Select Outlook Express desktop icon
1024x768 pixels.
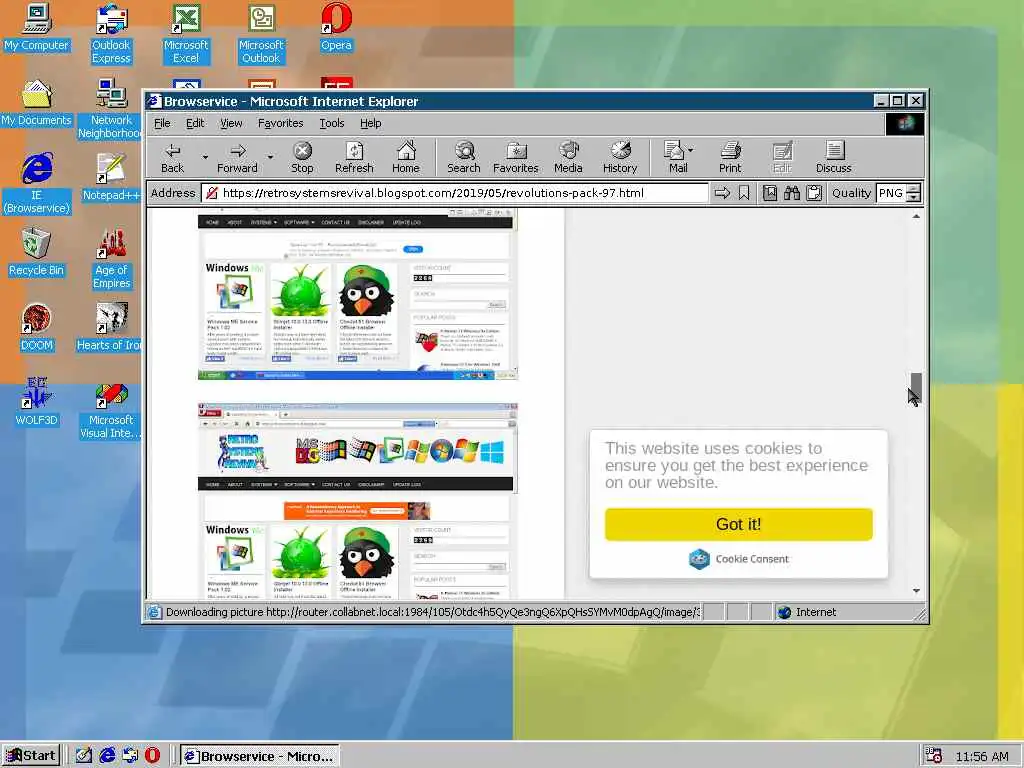tap(112, 34)
